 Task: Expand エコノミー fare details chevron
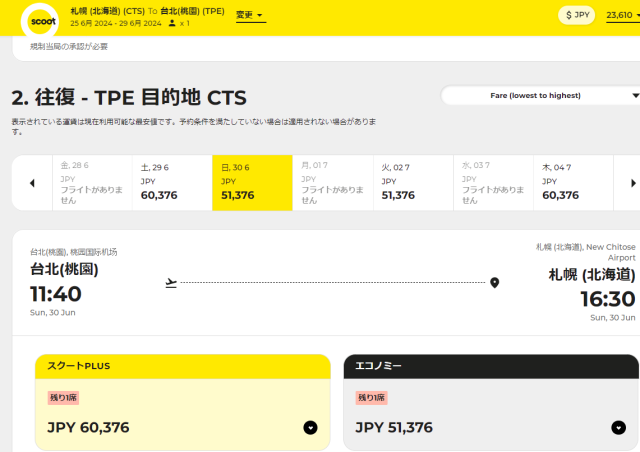click(618, 428)
